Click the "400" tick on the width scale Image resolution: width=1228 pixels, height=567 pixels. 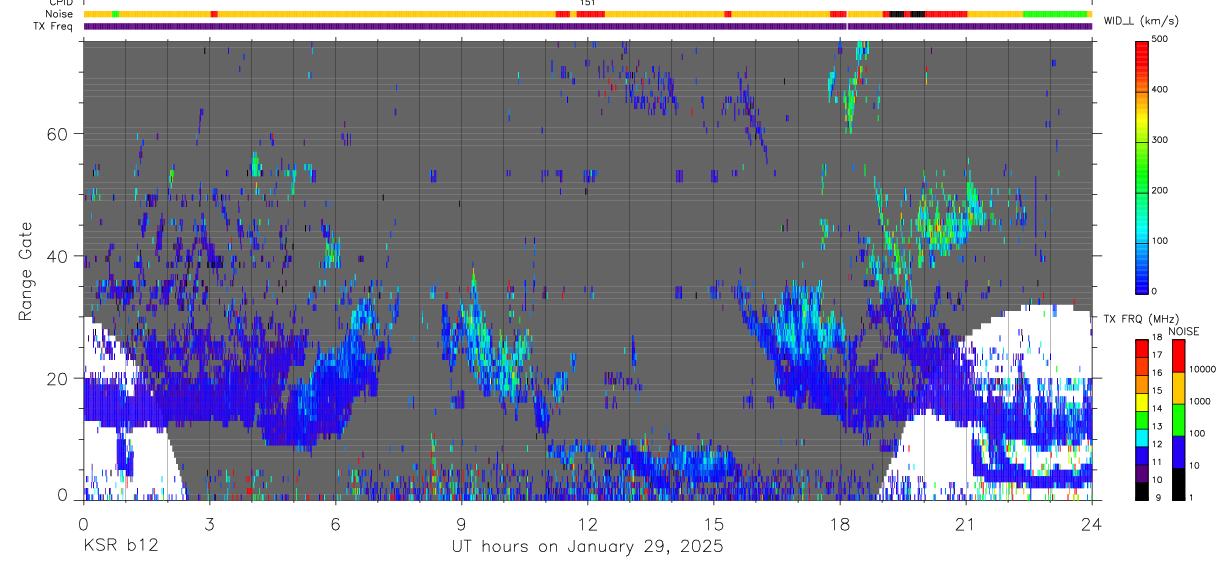1162,90
